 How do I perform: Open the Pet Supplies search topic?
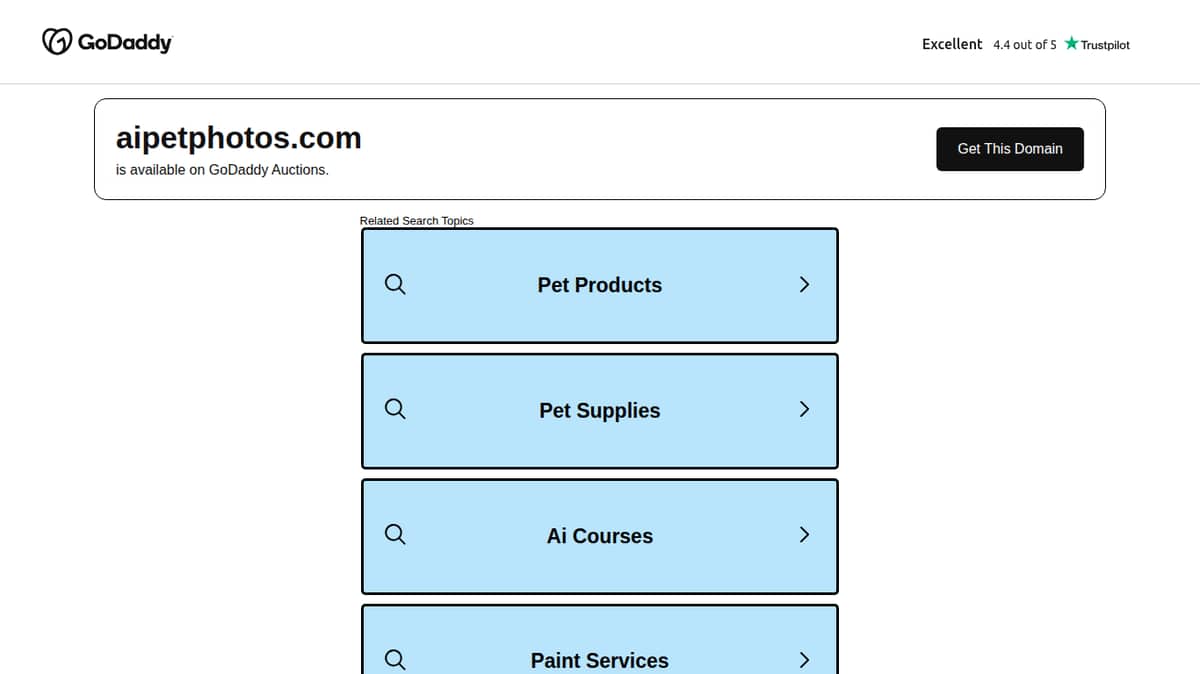coord(600,411)
